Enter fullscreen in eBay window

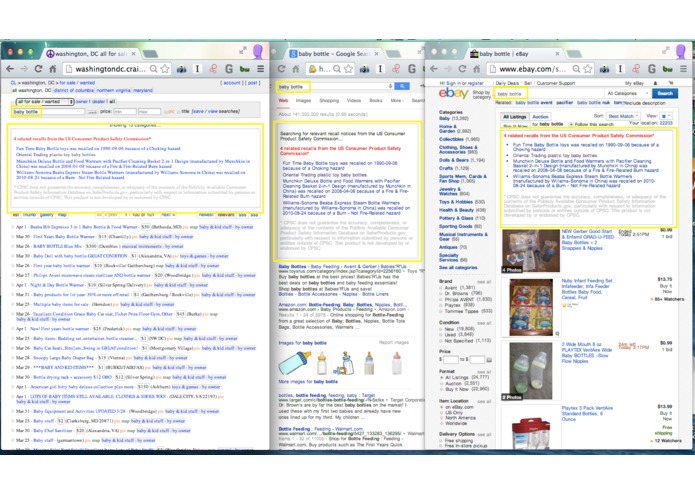[666, 51]
